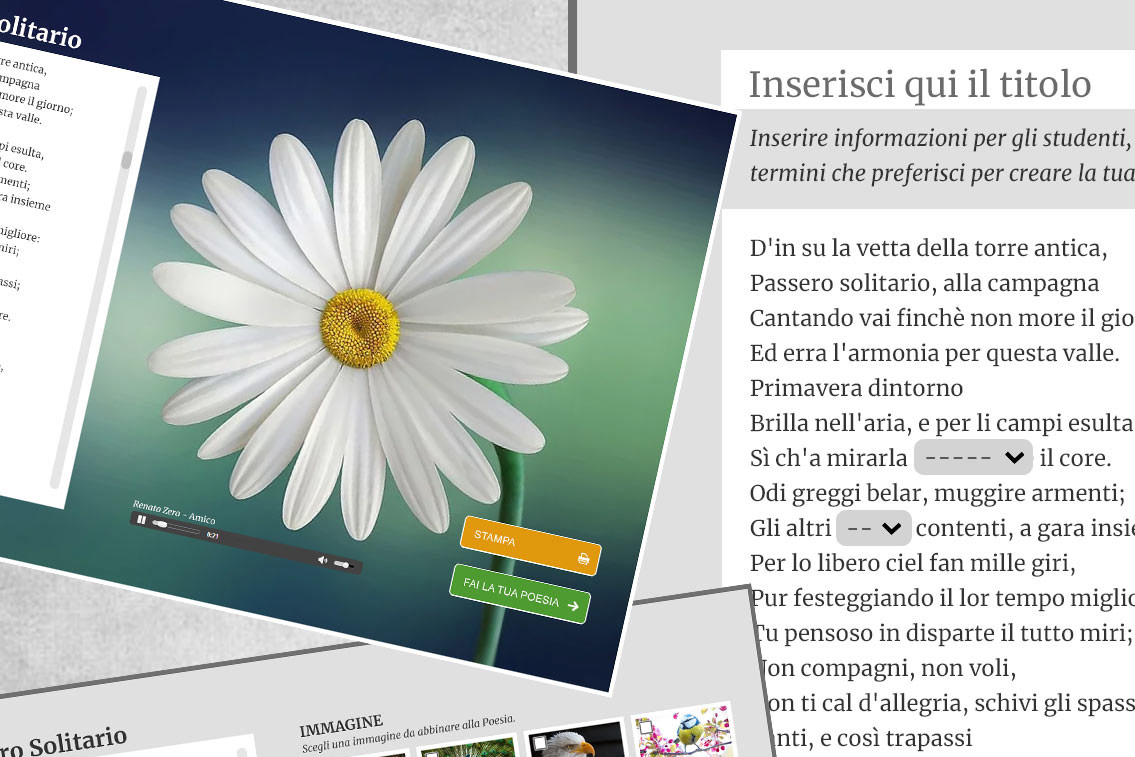
Task: Click the audio player seek slider
Action: pos(176,528)
